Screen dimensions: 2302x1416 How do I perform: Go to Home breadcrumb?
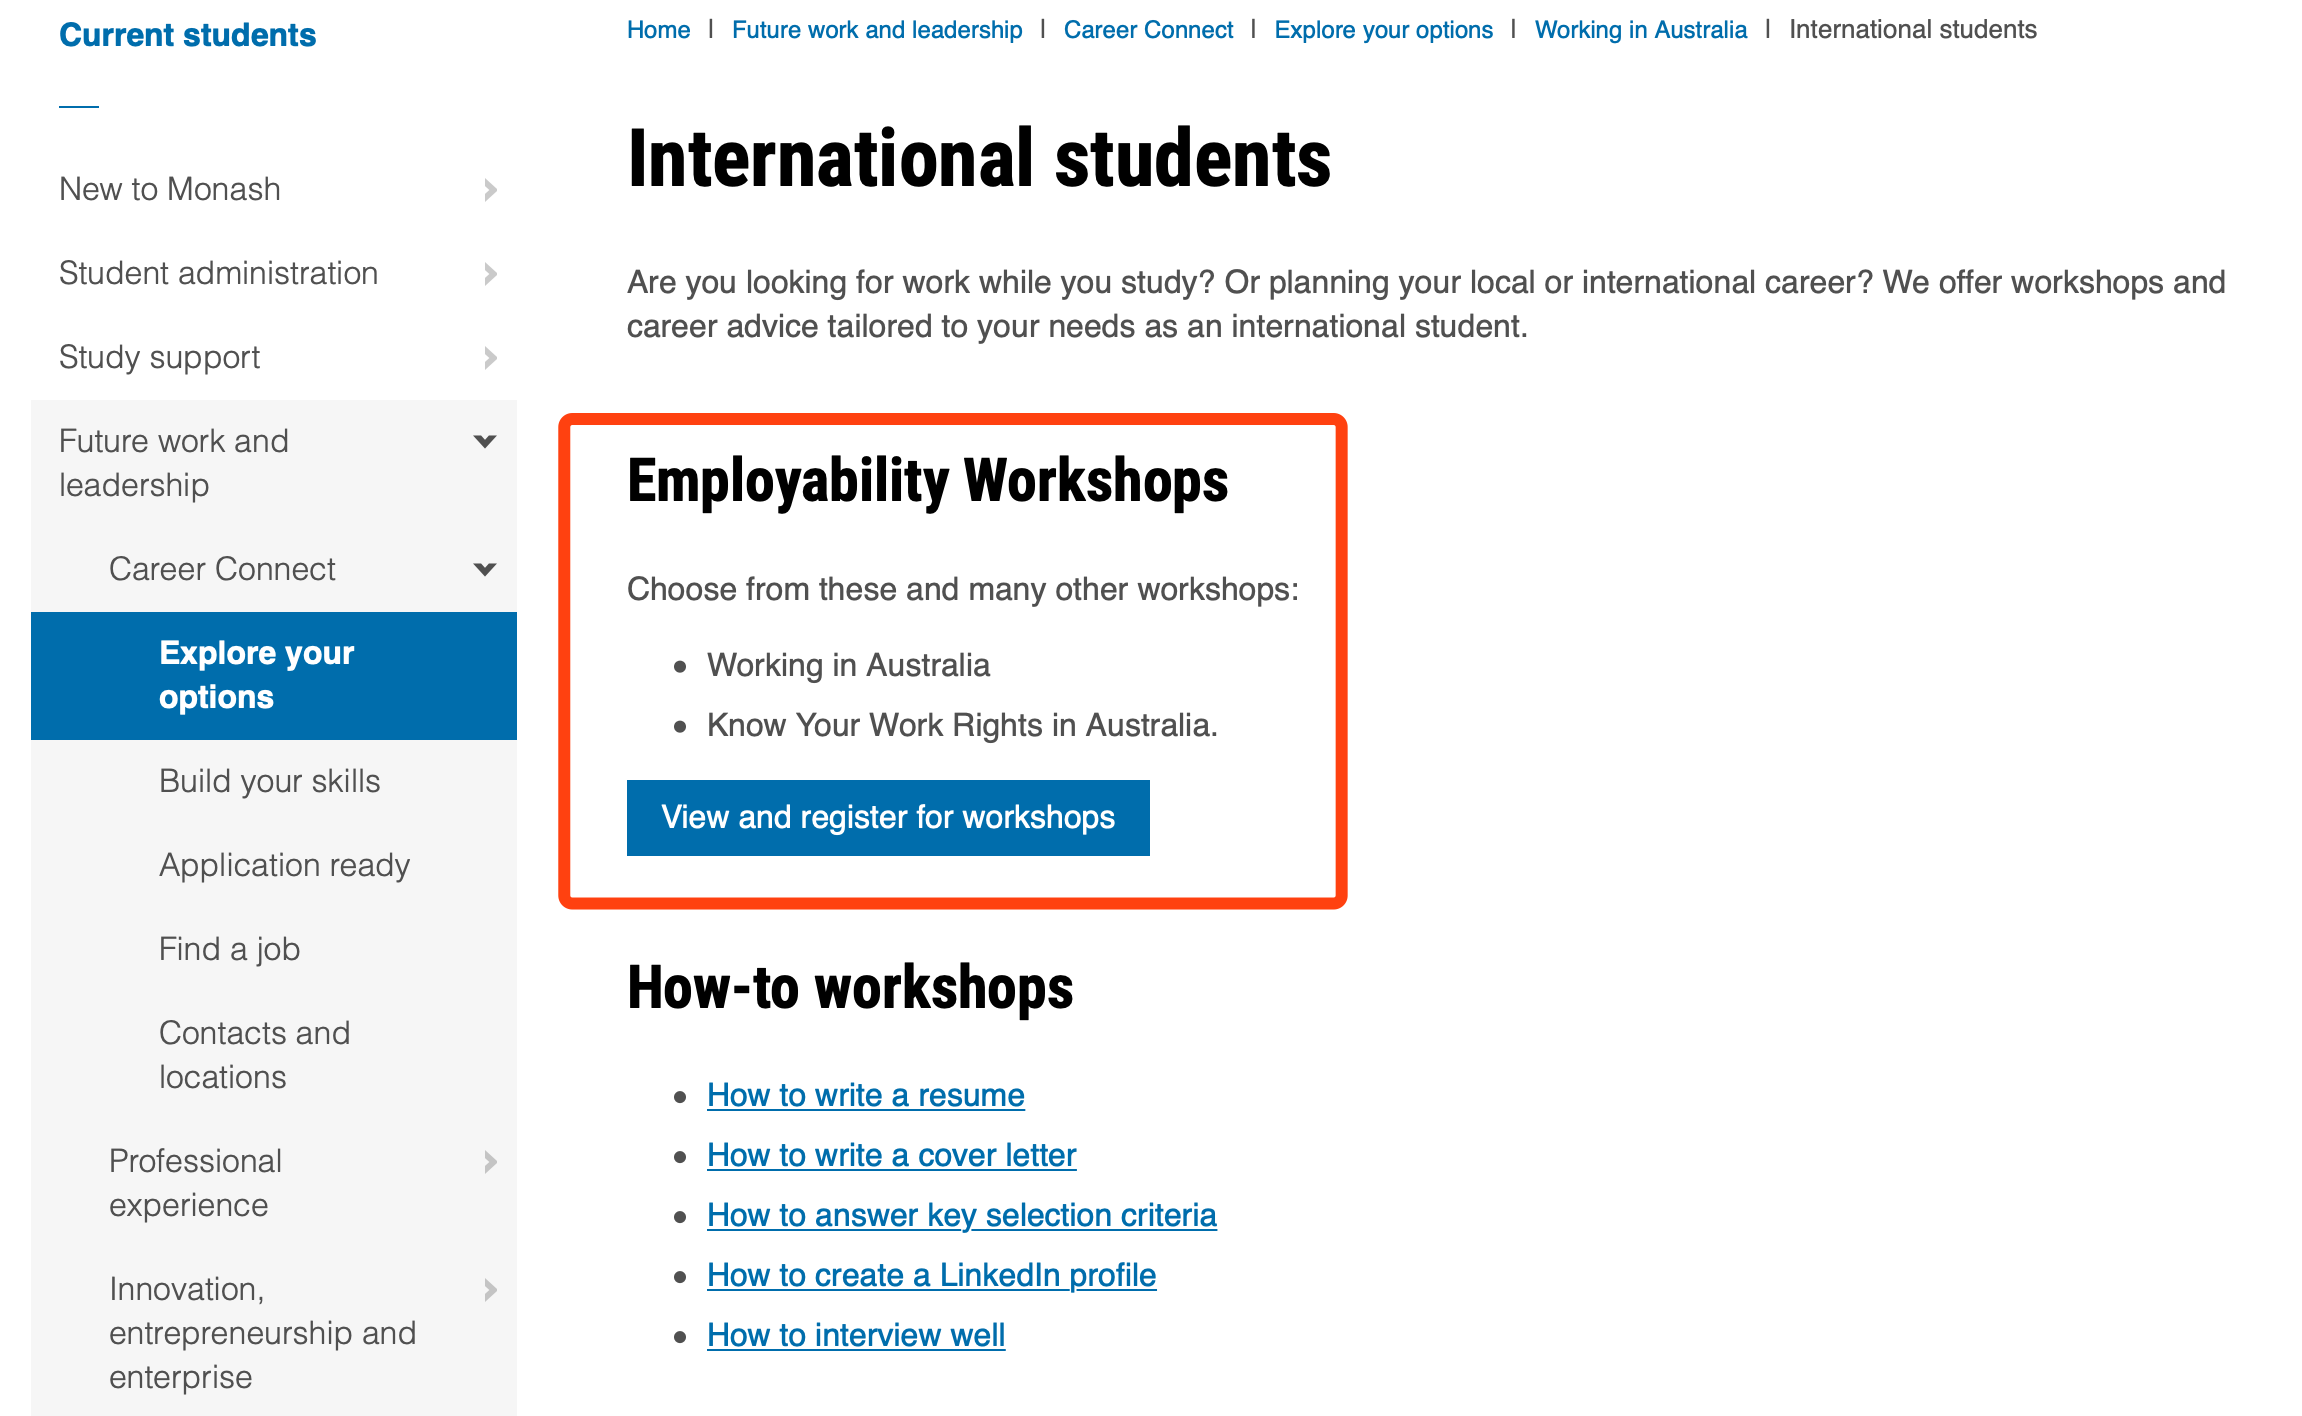tap(658, 30)
